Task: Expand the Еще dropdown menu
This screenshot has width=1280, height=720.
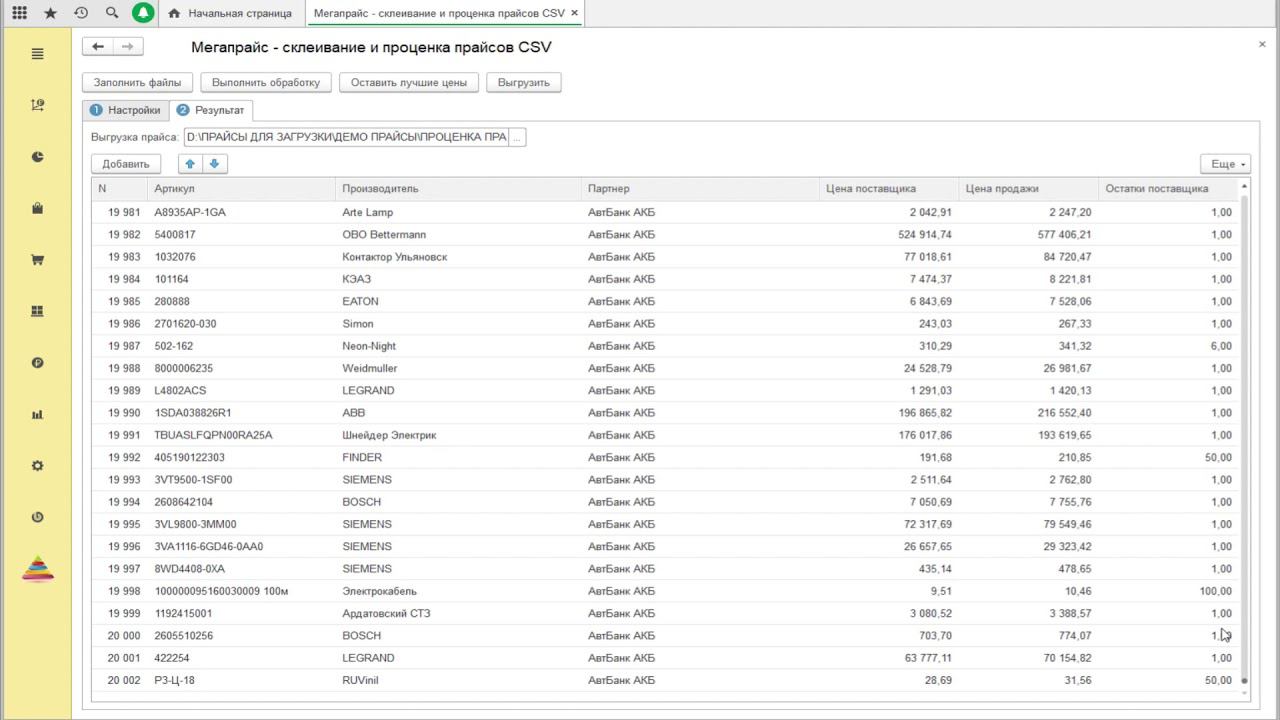Action: [1225, 164]
